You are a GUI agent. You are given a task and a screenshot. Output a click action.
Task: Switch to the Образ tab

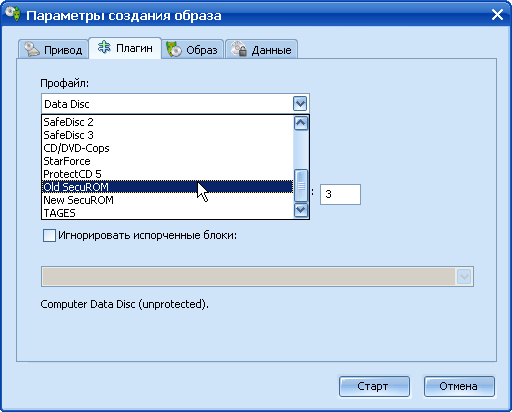click(192, 49)
